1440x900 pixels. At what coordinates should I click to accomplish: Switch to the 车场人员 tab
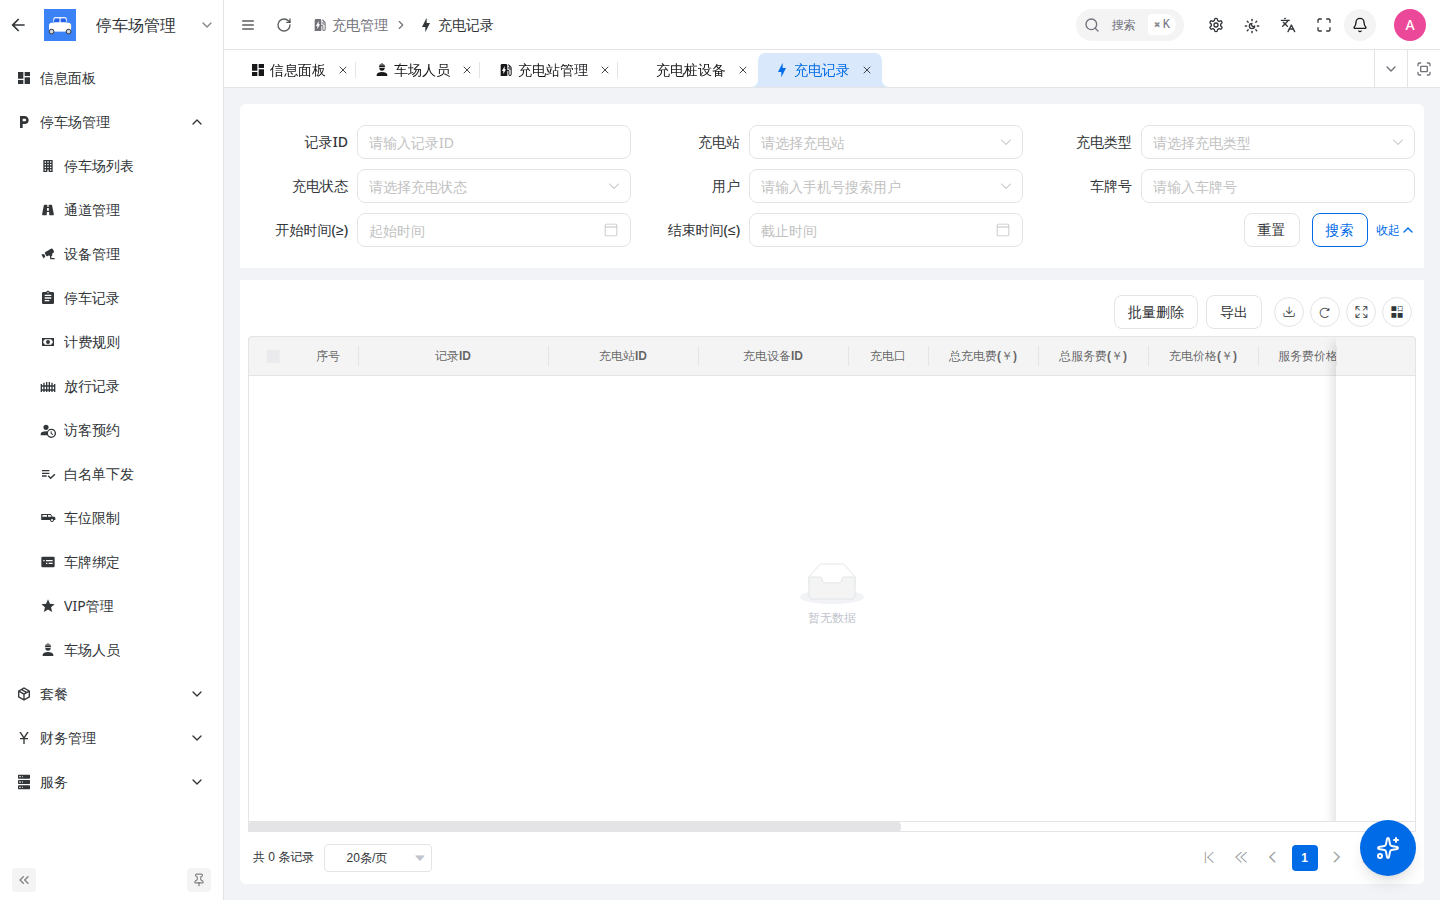click(412, 70)
